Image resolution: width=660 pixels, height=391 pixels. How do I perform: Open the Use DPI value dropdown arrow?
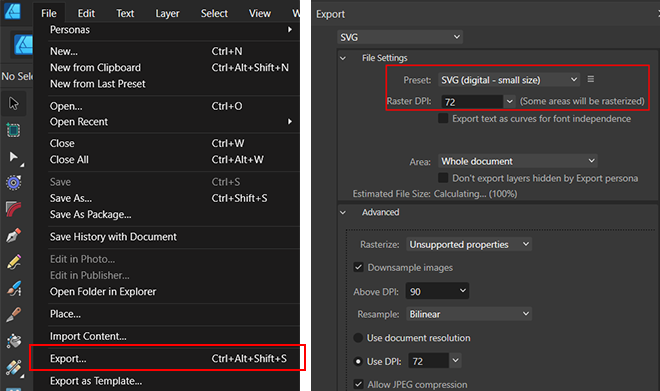pos(455,361)
